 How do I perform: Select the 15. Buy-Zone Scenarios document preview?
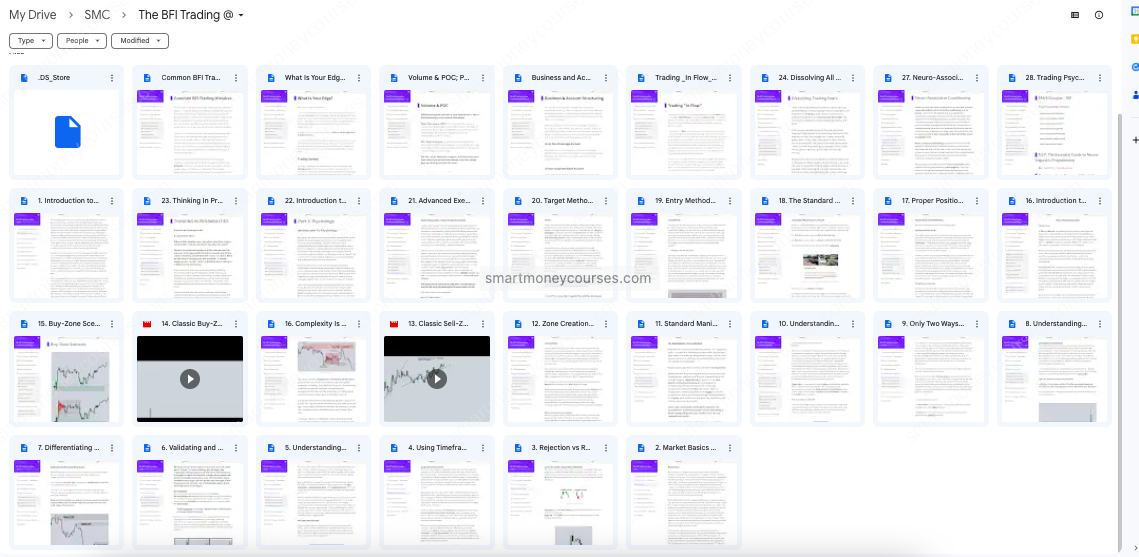[x=67, y=379]
